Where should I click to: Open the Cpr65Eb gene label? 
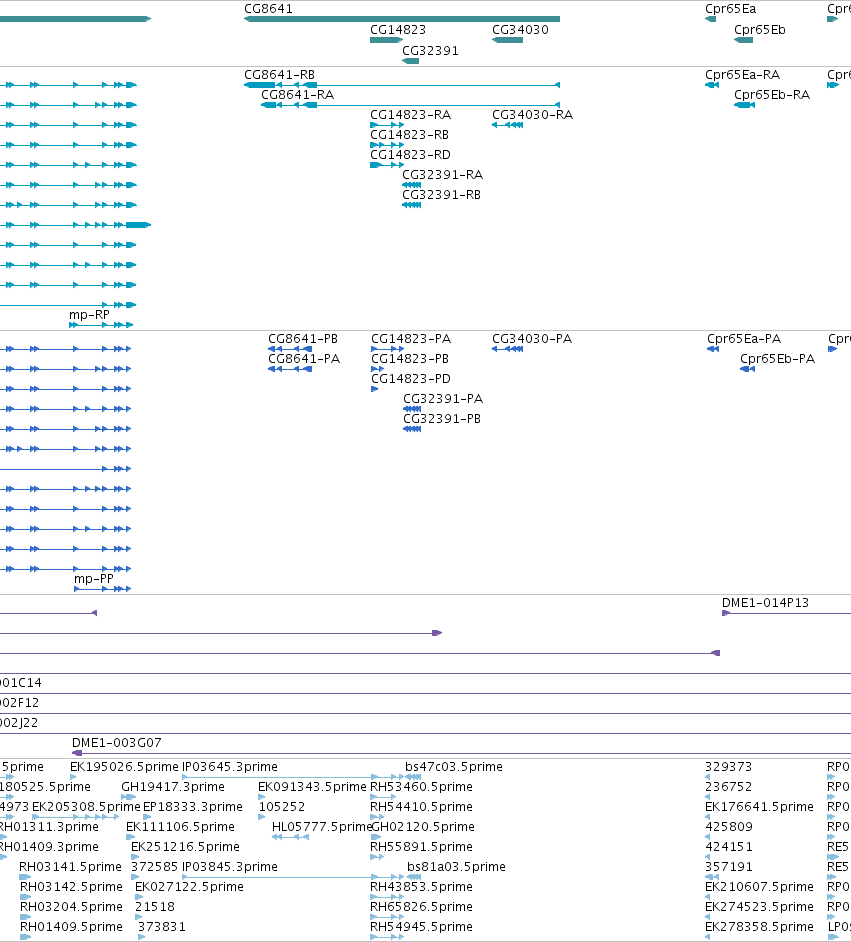click(x=760, y=30)
